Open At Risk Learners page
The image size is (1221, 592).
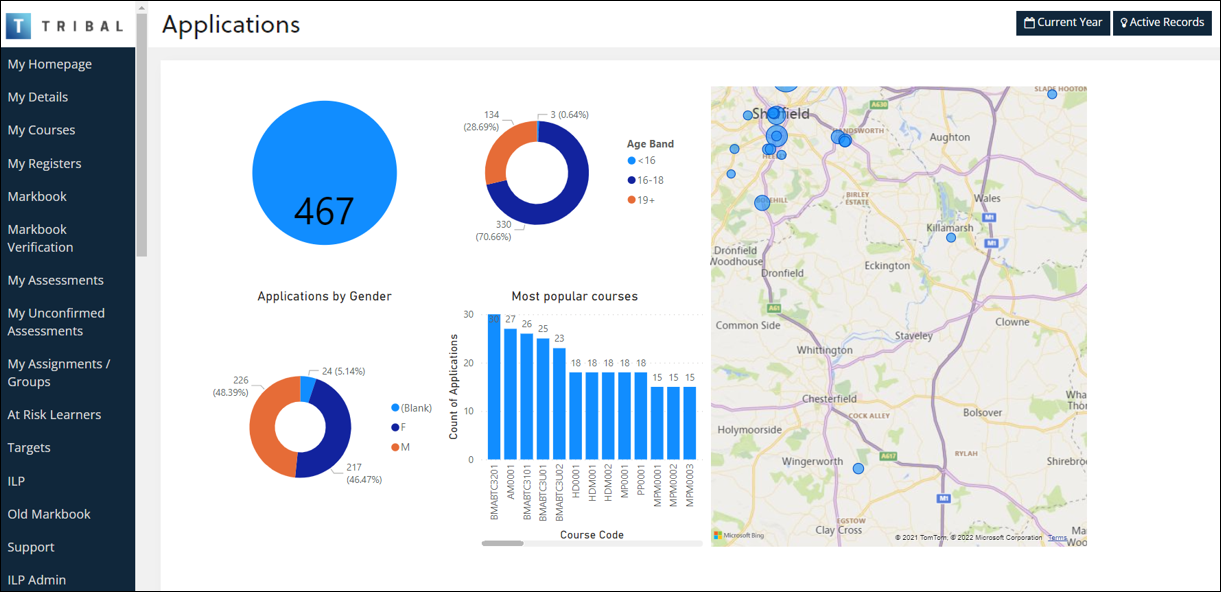pyautogui.click(x=54, y=415)
